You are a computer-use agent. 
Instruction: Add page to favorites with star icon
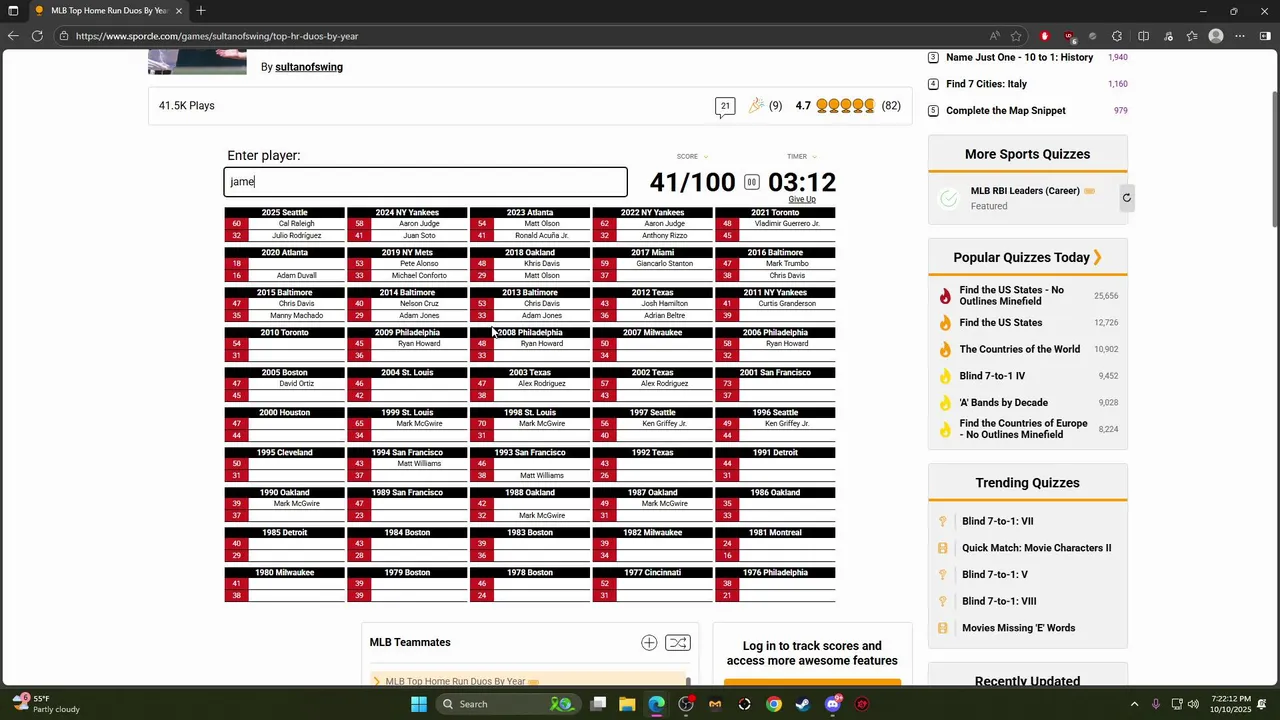coord(1016,36)
